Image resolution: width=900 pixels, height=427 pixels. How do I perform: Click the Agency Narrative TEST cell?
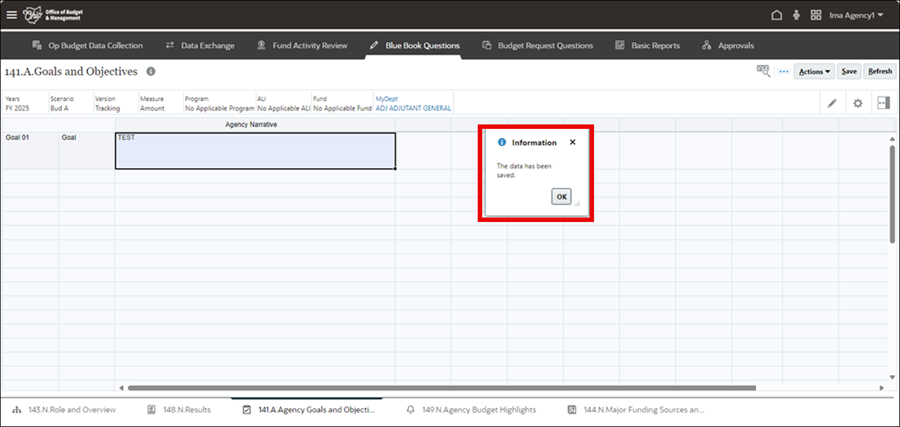pyautogui.click(x=255, y=150)
